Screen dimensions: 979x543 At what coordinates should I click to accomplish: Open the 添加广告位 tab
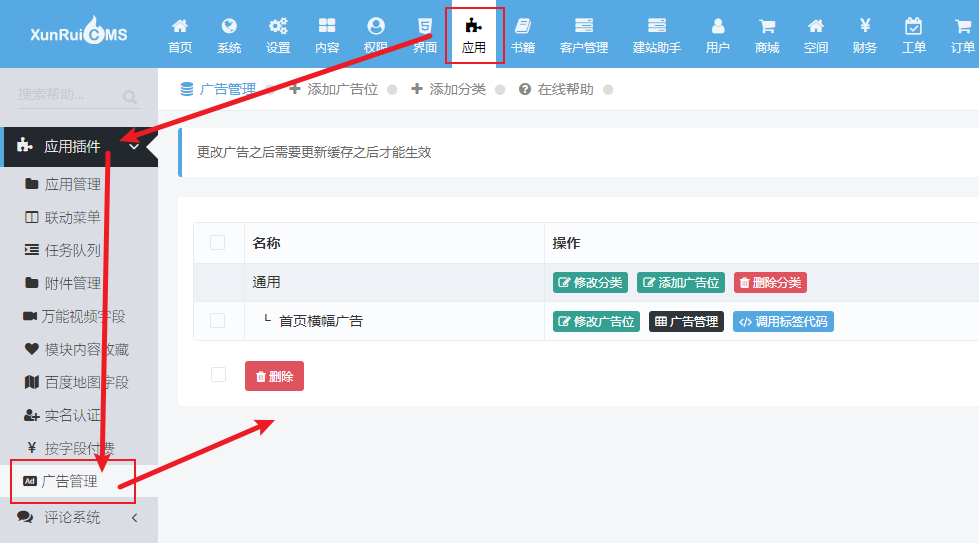[334, 89]
